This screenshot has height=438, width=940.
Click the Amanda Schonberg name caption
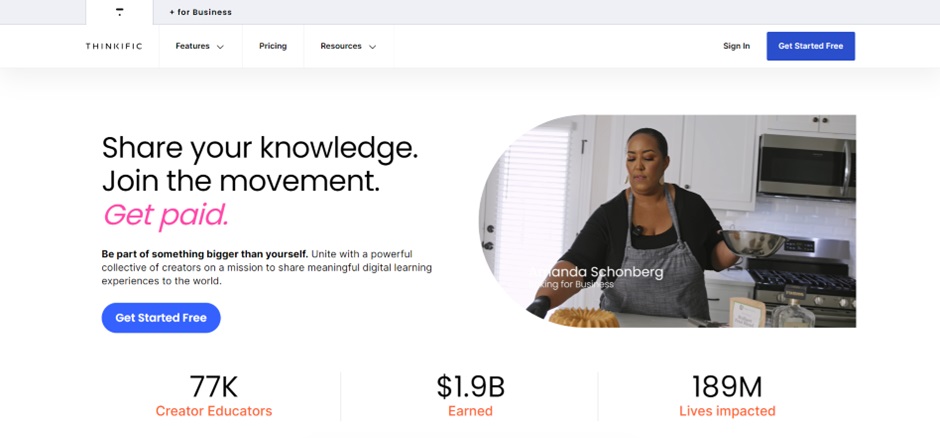596,272
